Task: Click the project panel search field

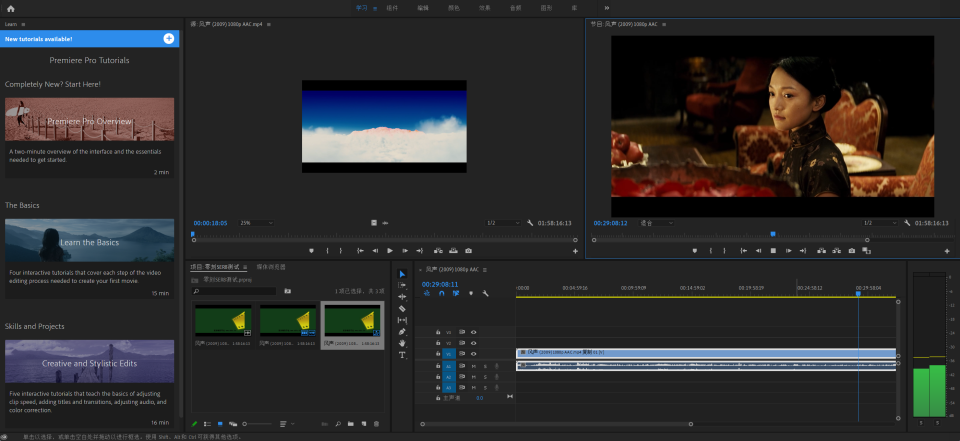Action: [235, 291]
